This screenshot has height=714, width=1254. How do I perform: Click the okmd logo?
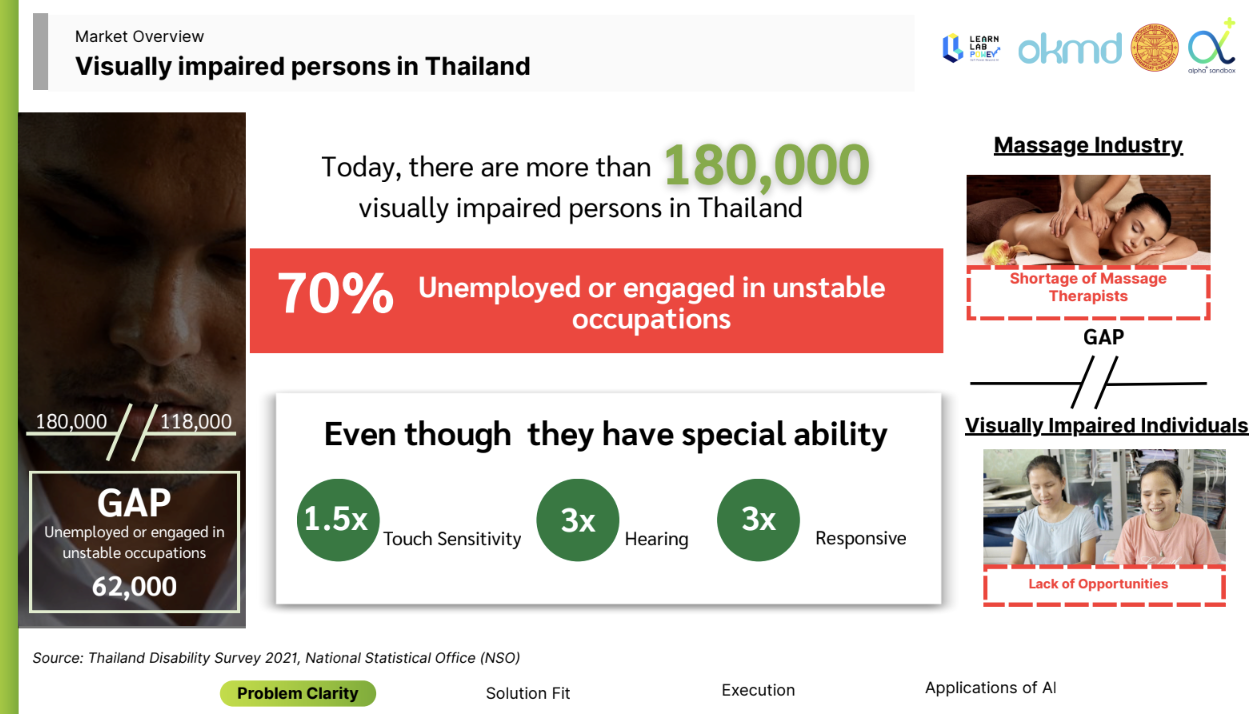1070,48
